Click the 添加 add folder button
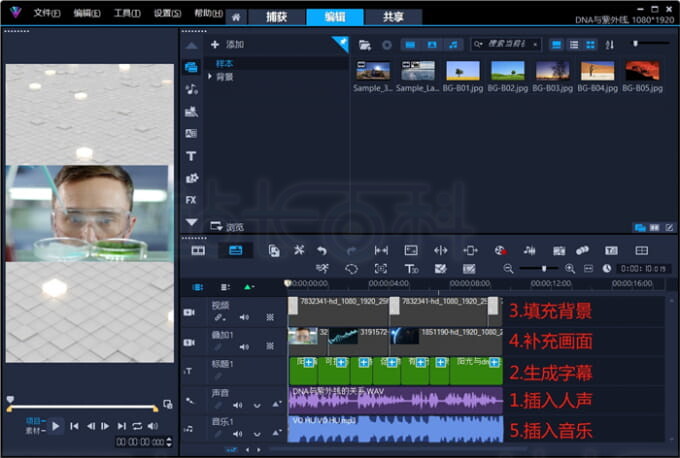This screenshot has width=680, height=458. coord(228,45)
